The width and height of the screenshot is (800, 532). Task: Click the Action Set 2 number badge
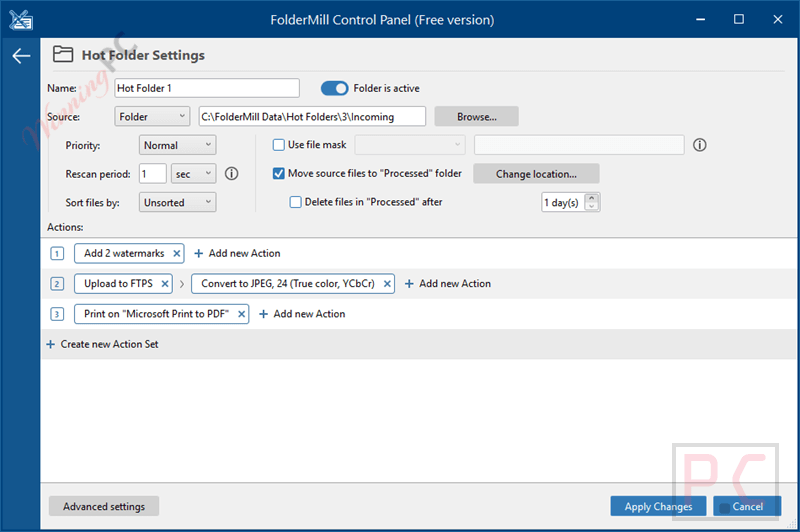point(57,284)
